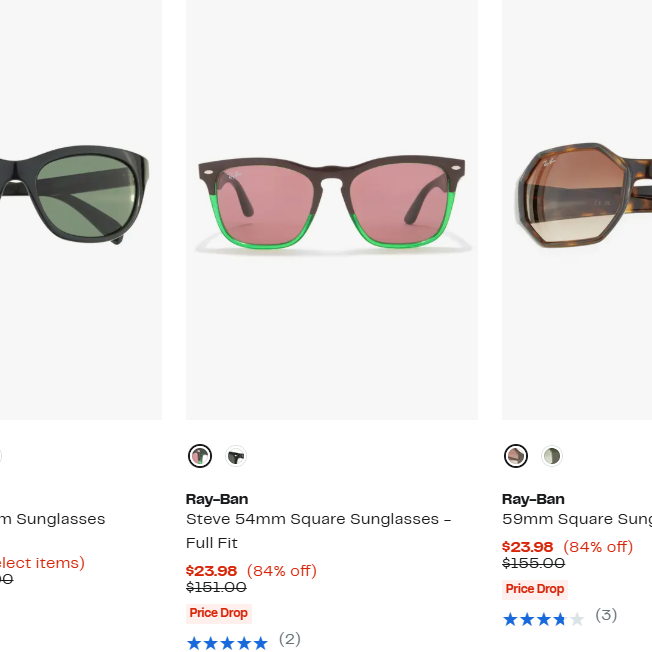Screen dimensions: 652x652
Task: Click the Ray-Ban brand above Steve sunglasses
Action: point(217,499)
